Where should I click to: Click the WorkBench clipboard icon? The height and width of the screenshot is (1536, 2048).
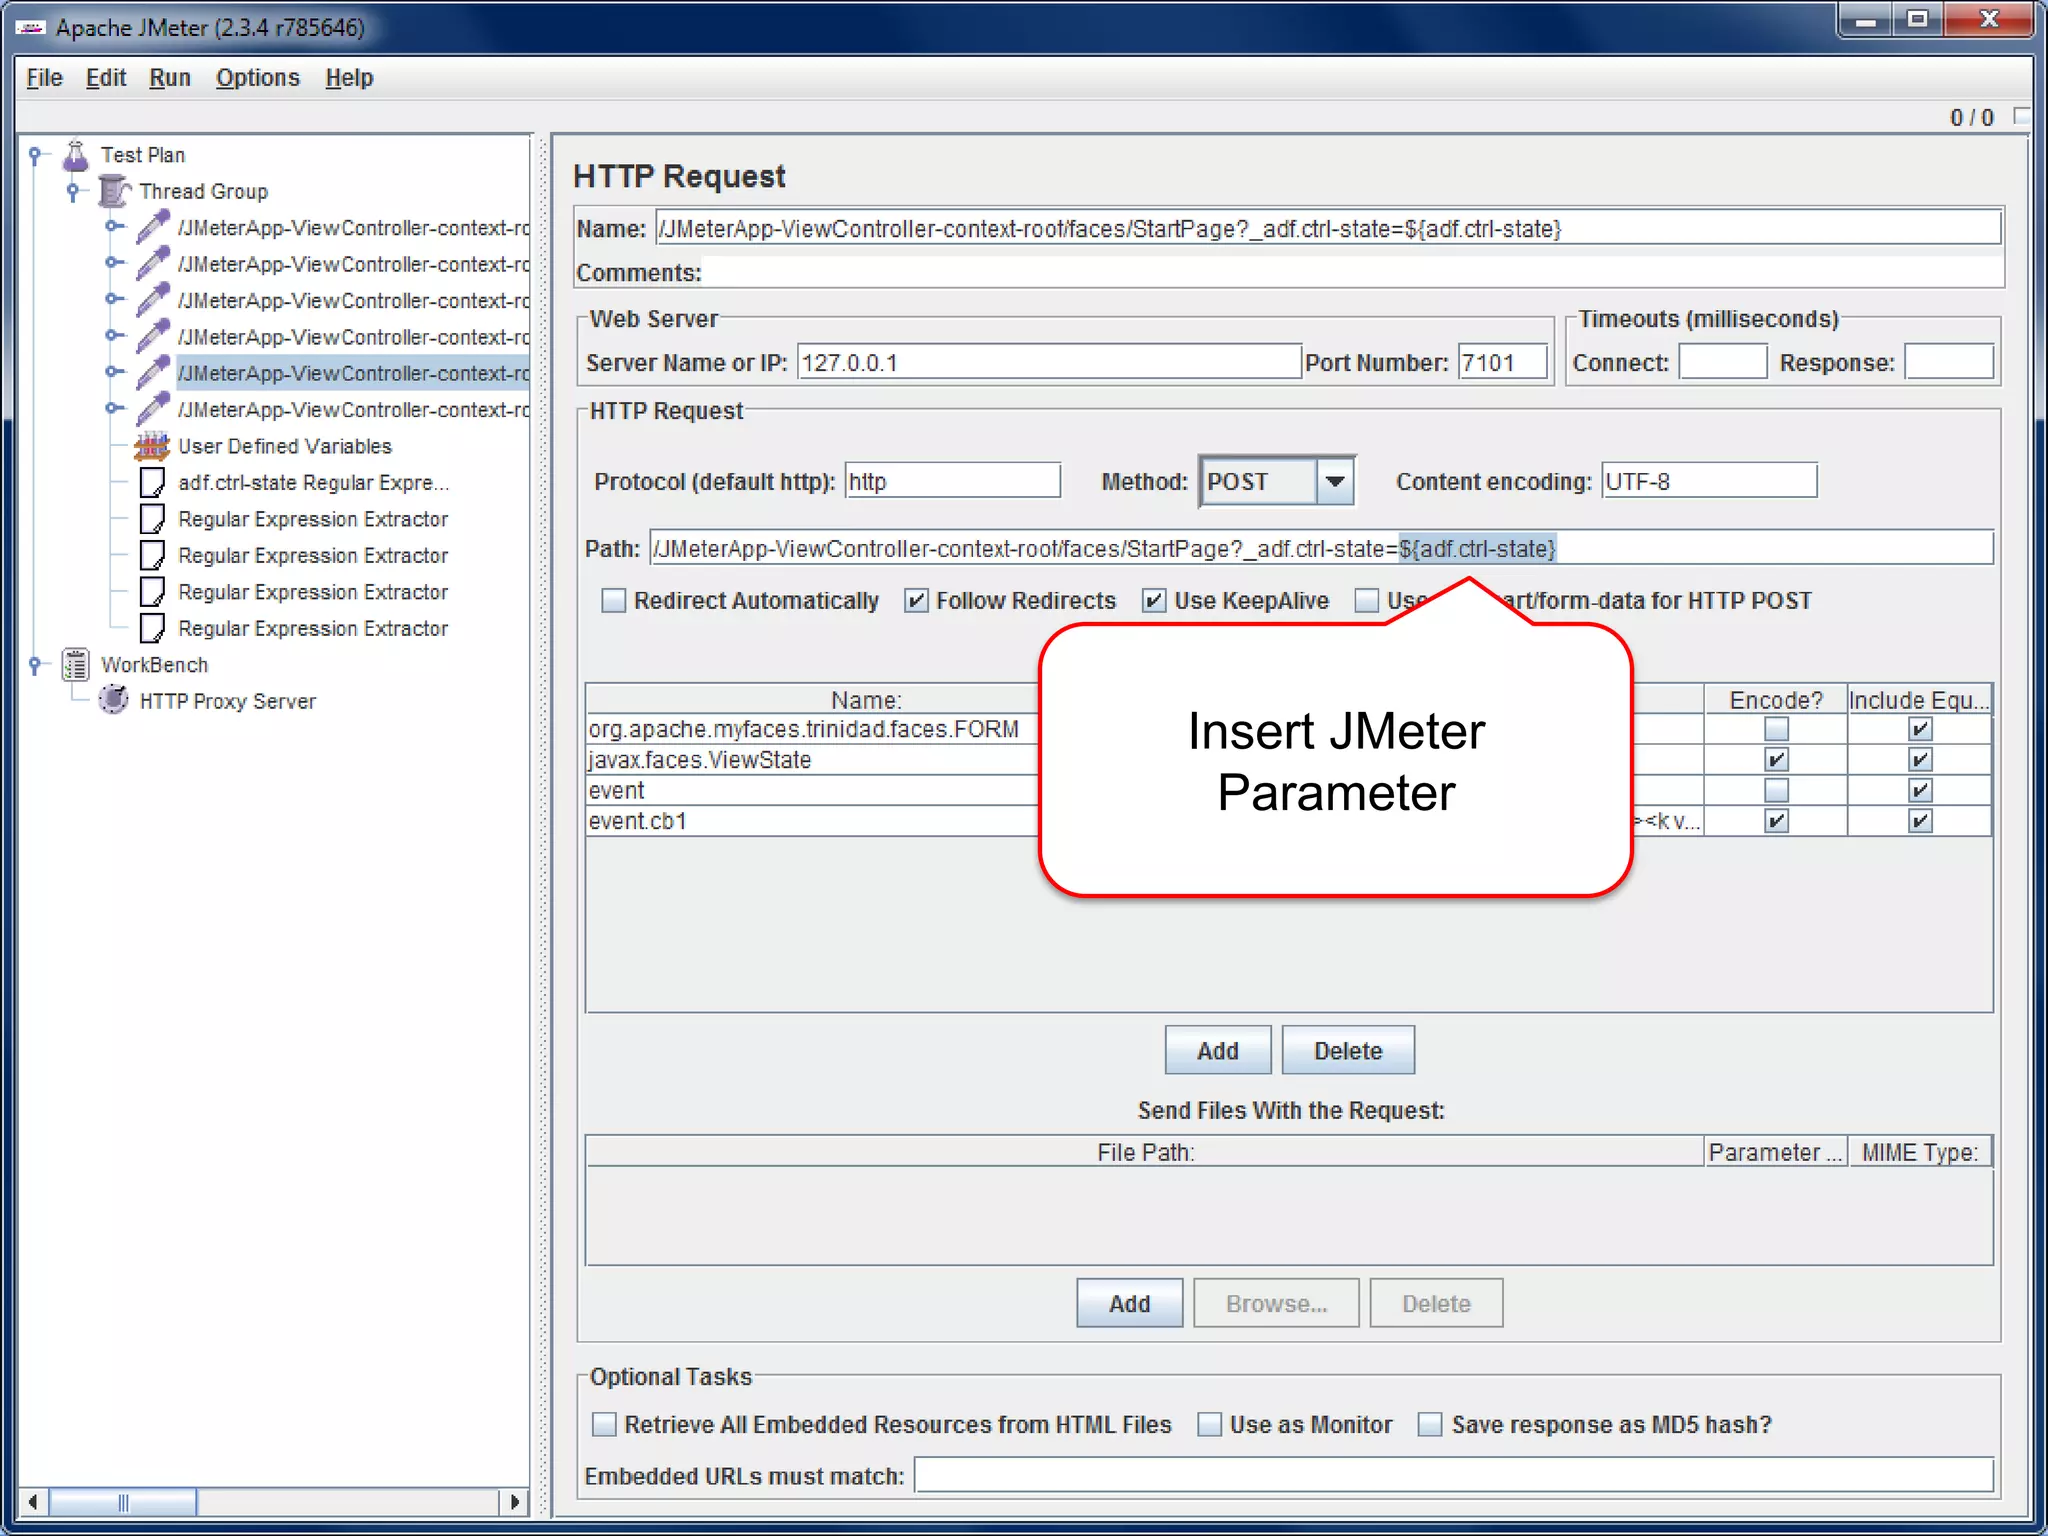click(76, 664)
